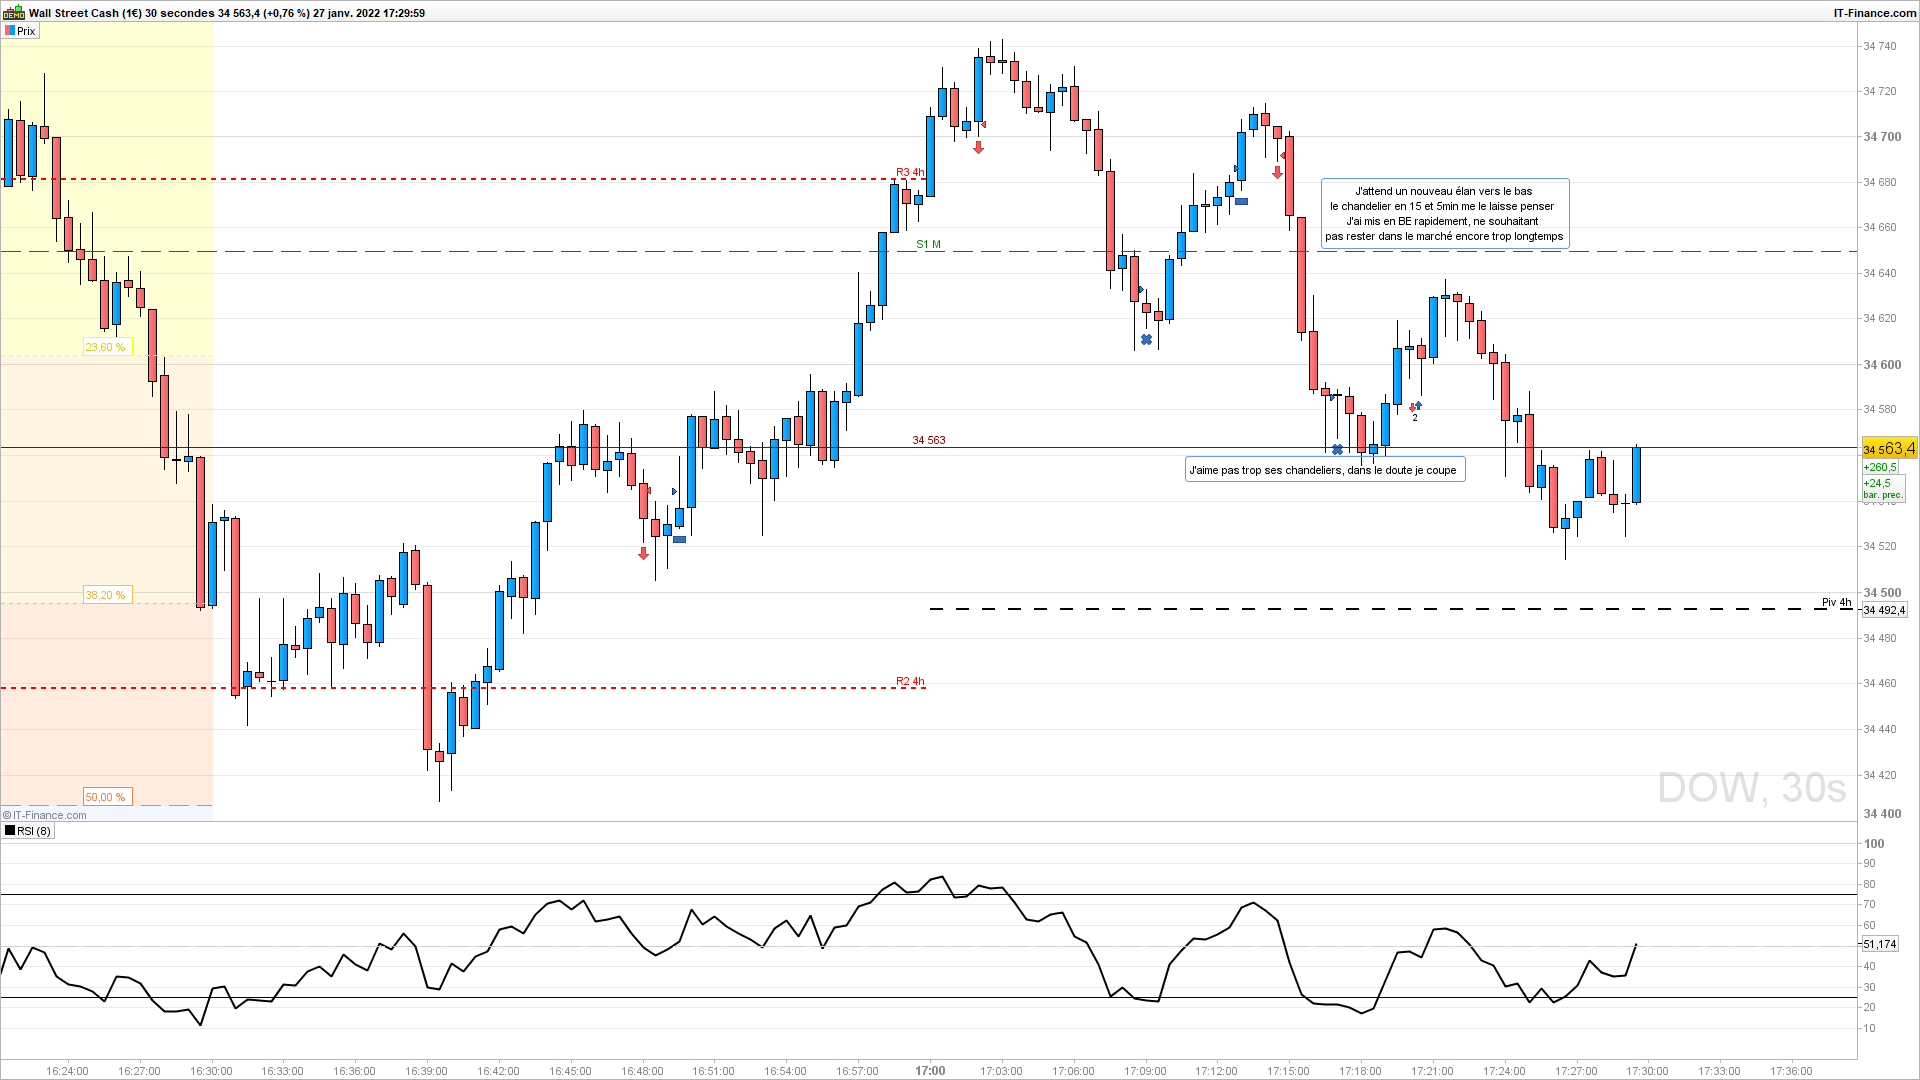The image size is (1920, 1080).
Task: Open the RSI (8) indicator label
Action: click(33, 831)
